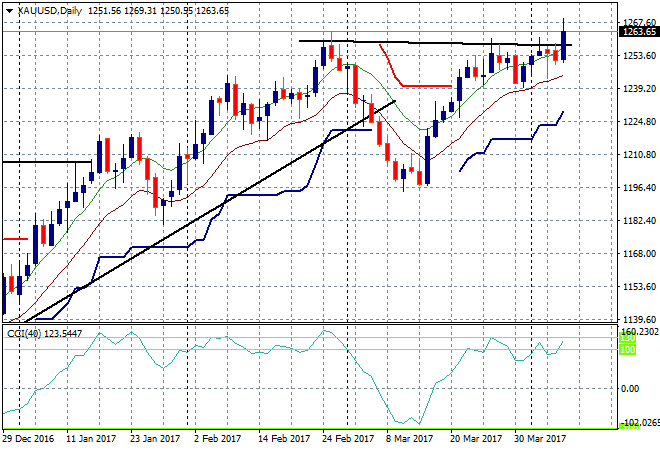Click the cyan CCI line's trough in March

[x=420, y=423]
